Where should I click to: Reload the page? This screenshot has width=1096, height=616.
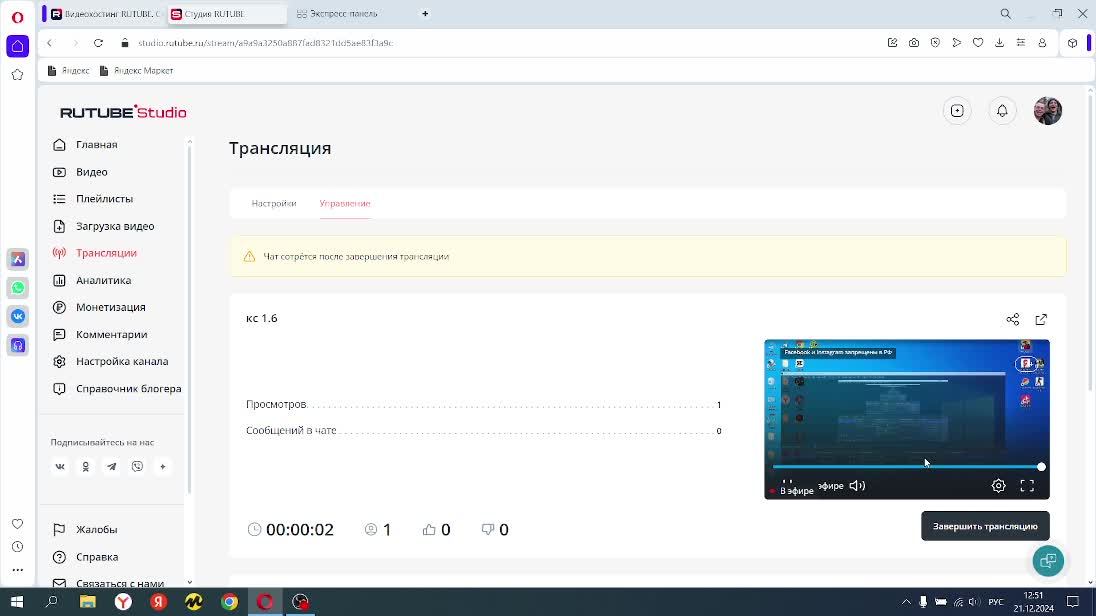(x=99, y=43)
